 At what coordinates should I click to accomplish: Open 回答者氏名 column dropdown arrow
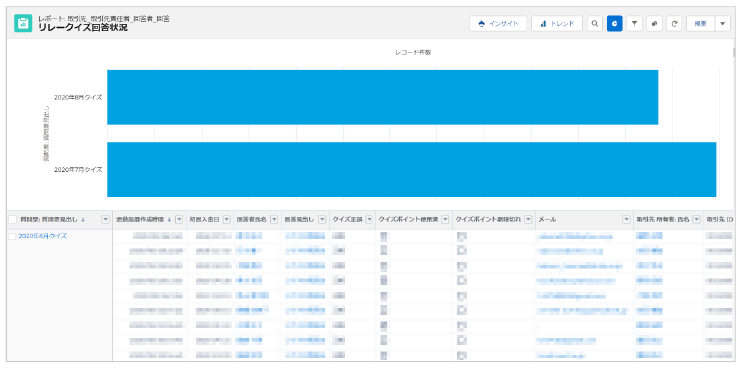[274, 219]
